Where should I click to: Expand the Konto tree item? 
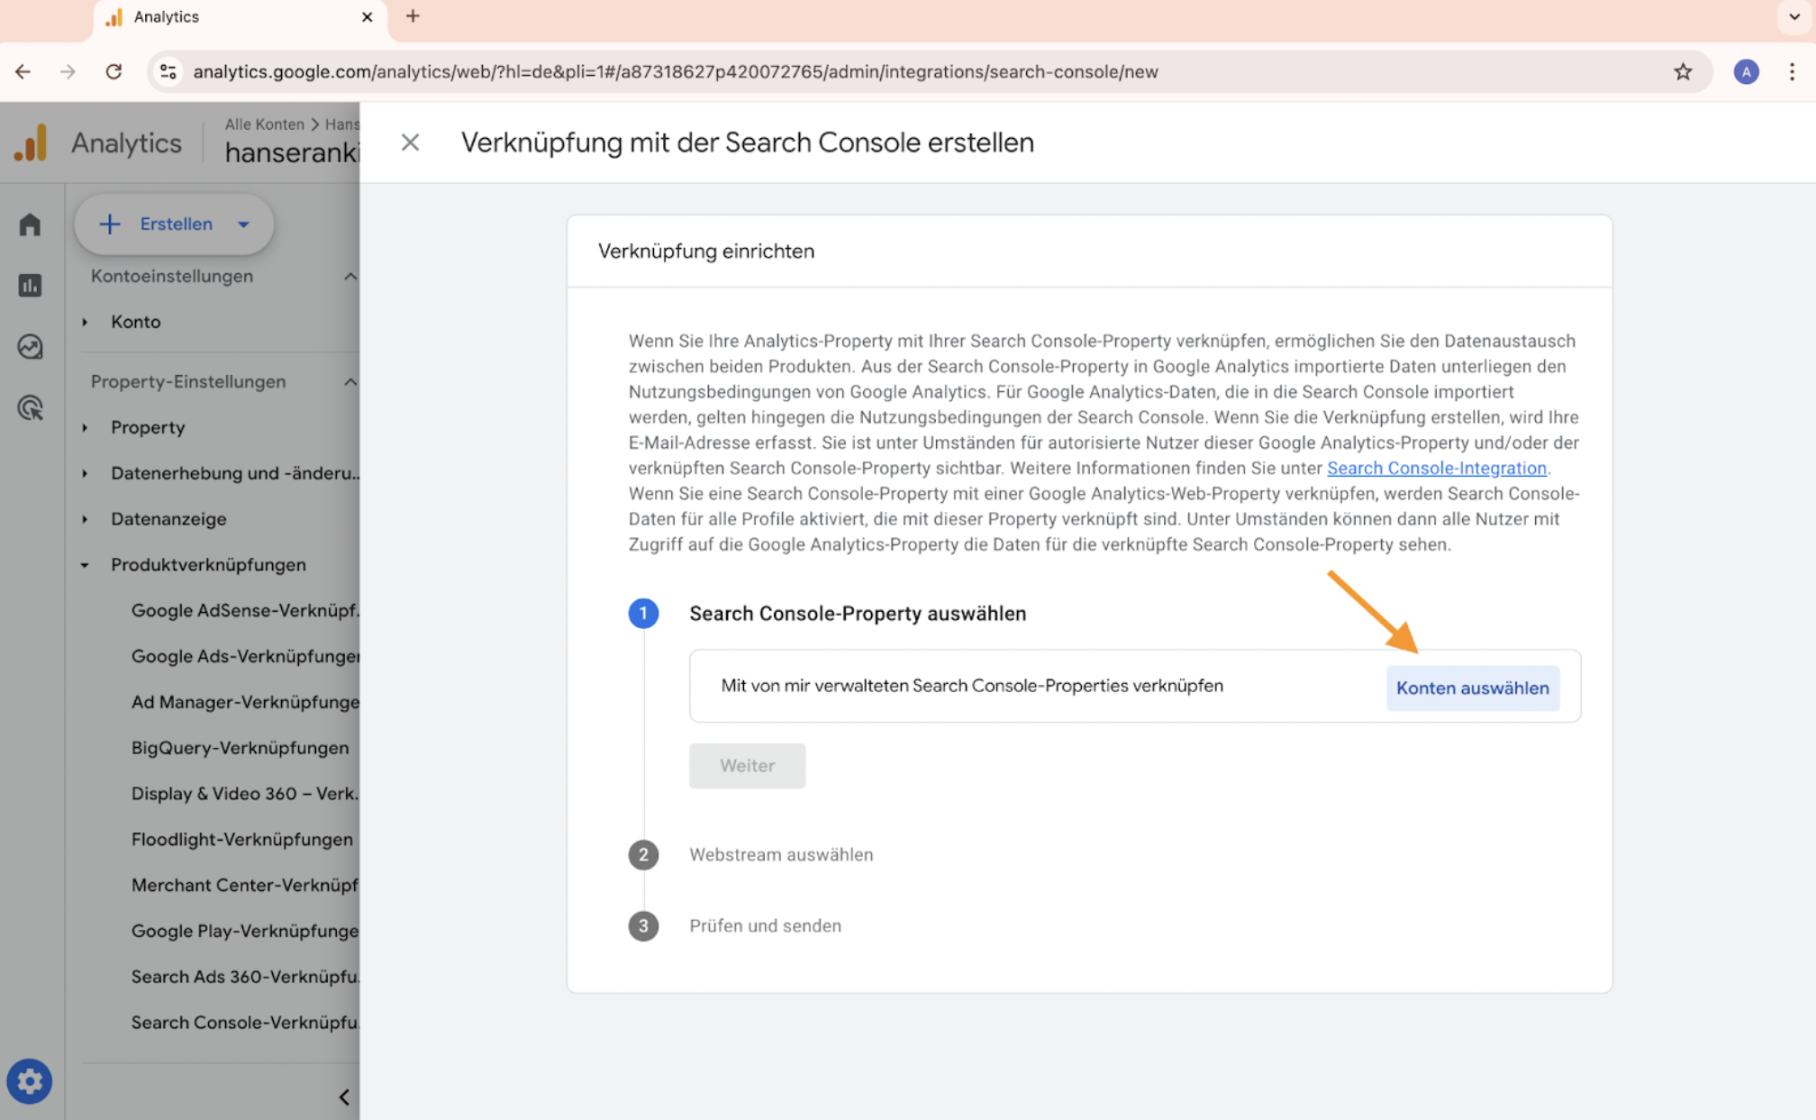click(85, 322)
